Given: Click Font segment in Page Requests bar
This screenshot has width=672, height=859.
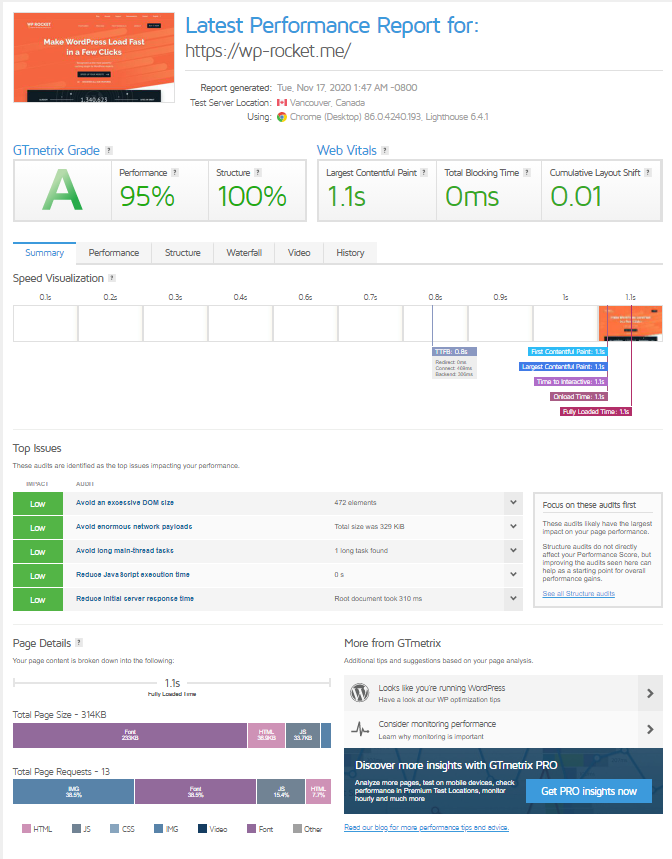Looking at the screenshot, I should tap(196, 792).
